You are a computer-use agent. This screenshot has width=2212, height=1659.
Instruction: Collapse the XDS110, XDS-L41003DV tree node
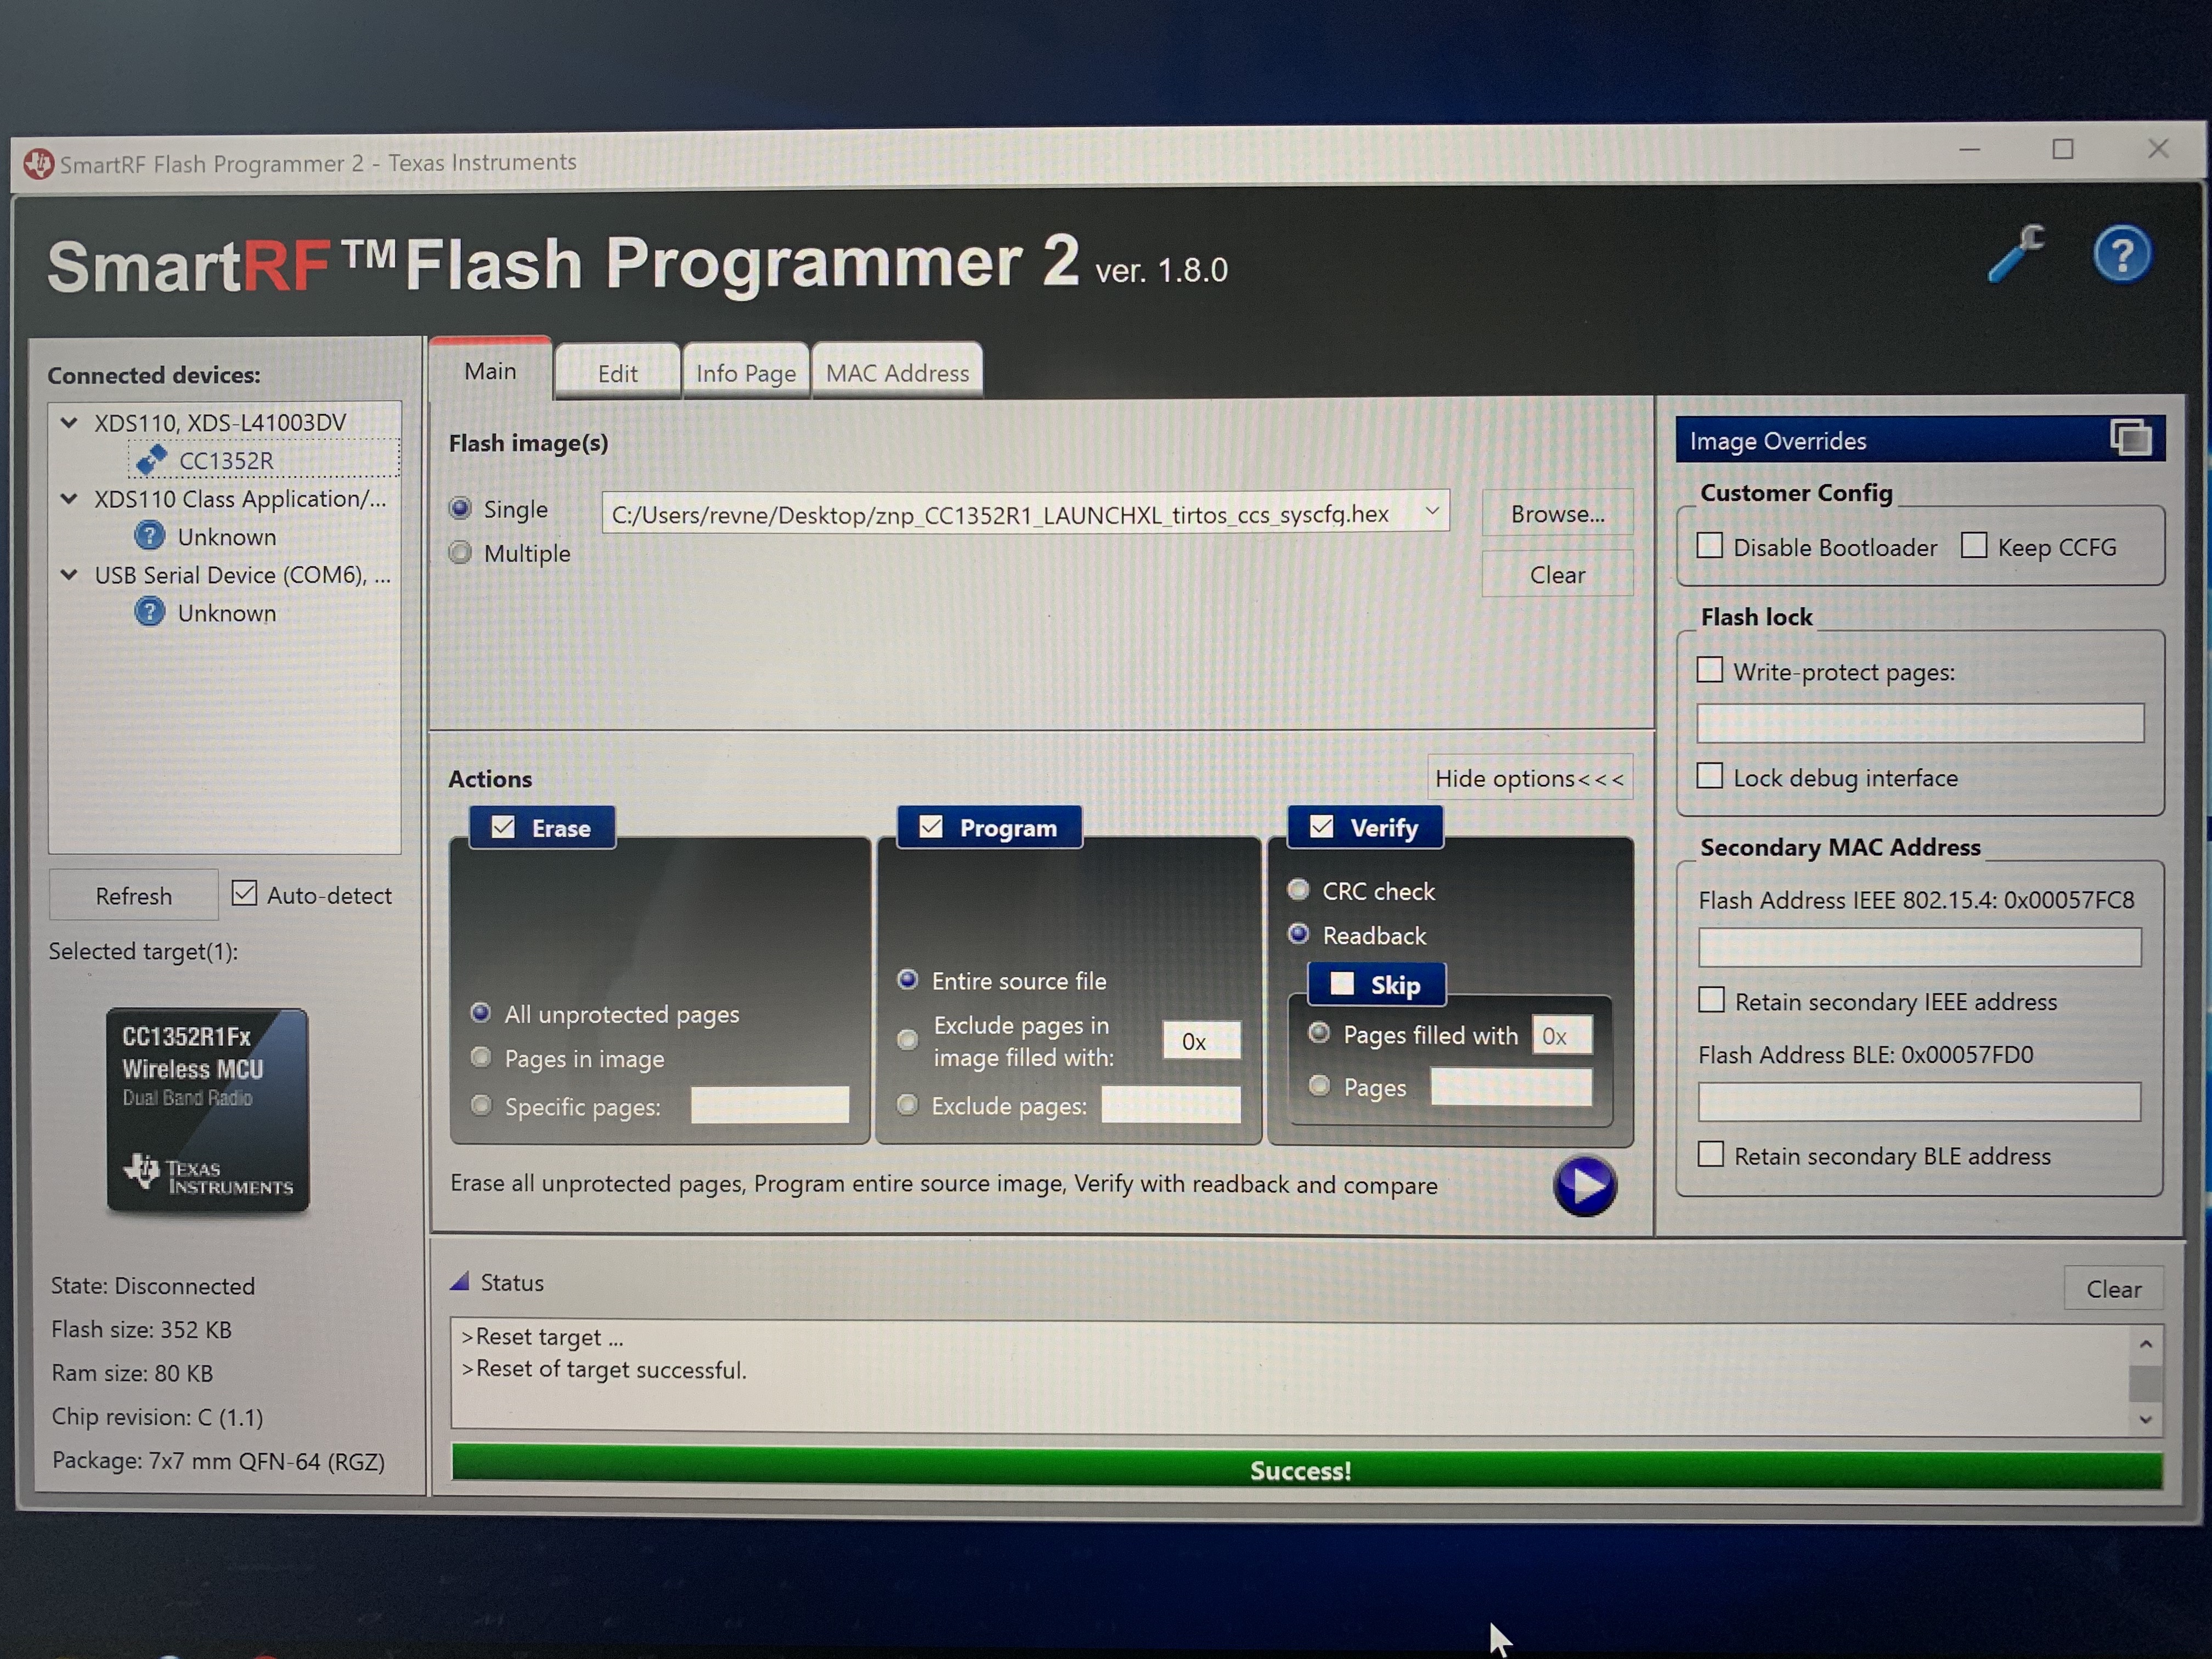pyautogui.click(x=69, y=422)
